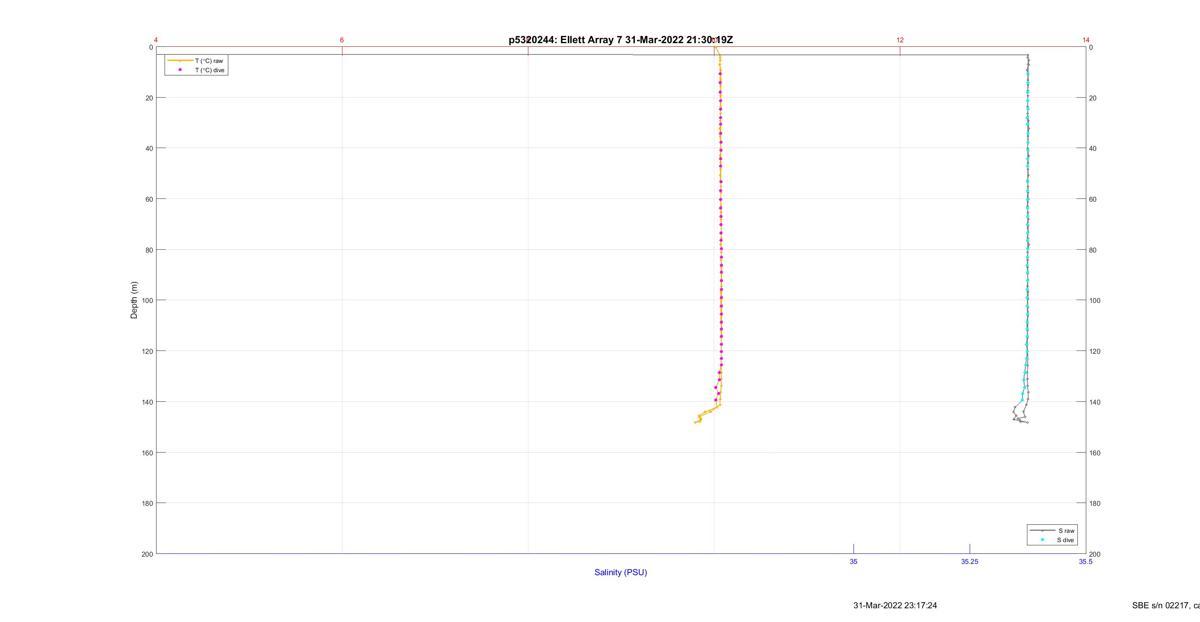
Task: Click right depth axis tick label 20
Action: [1094, 98]
